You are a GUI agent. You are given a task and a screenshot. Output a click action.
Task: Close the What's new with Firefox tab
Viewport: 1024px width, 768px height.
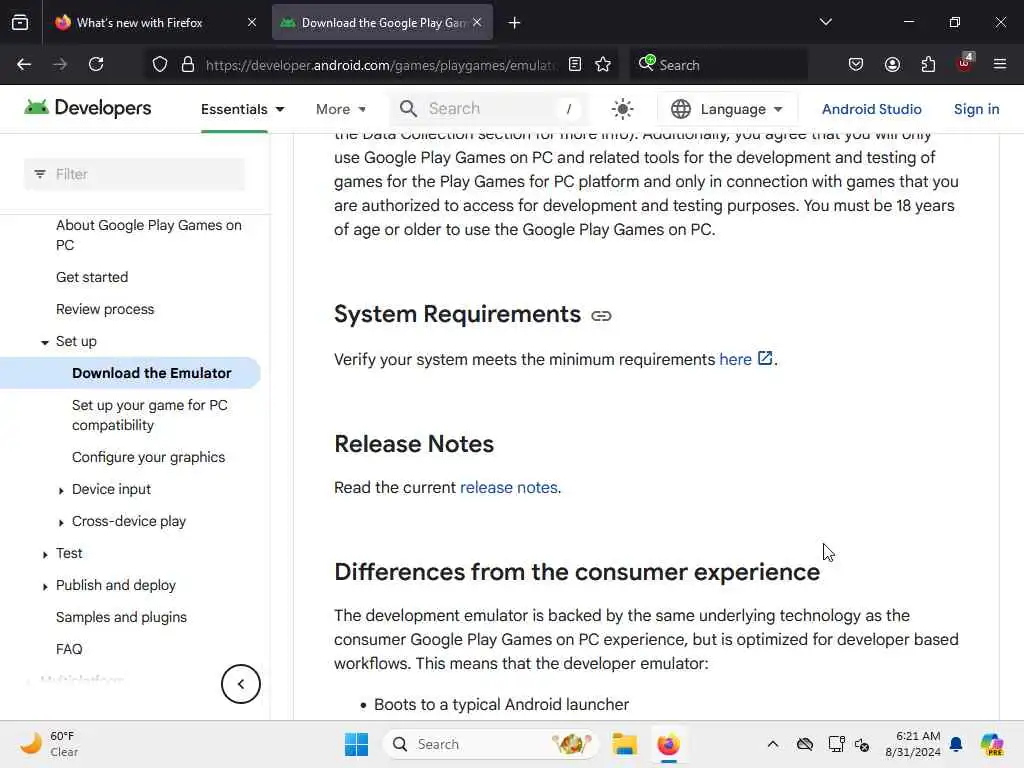(x=252, y=22)
